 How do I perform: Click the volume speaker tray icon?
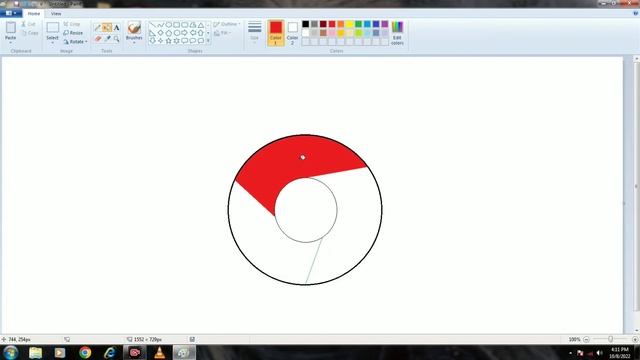point(599,353)
